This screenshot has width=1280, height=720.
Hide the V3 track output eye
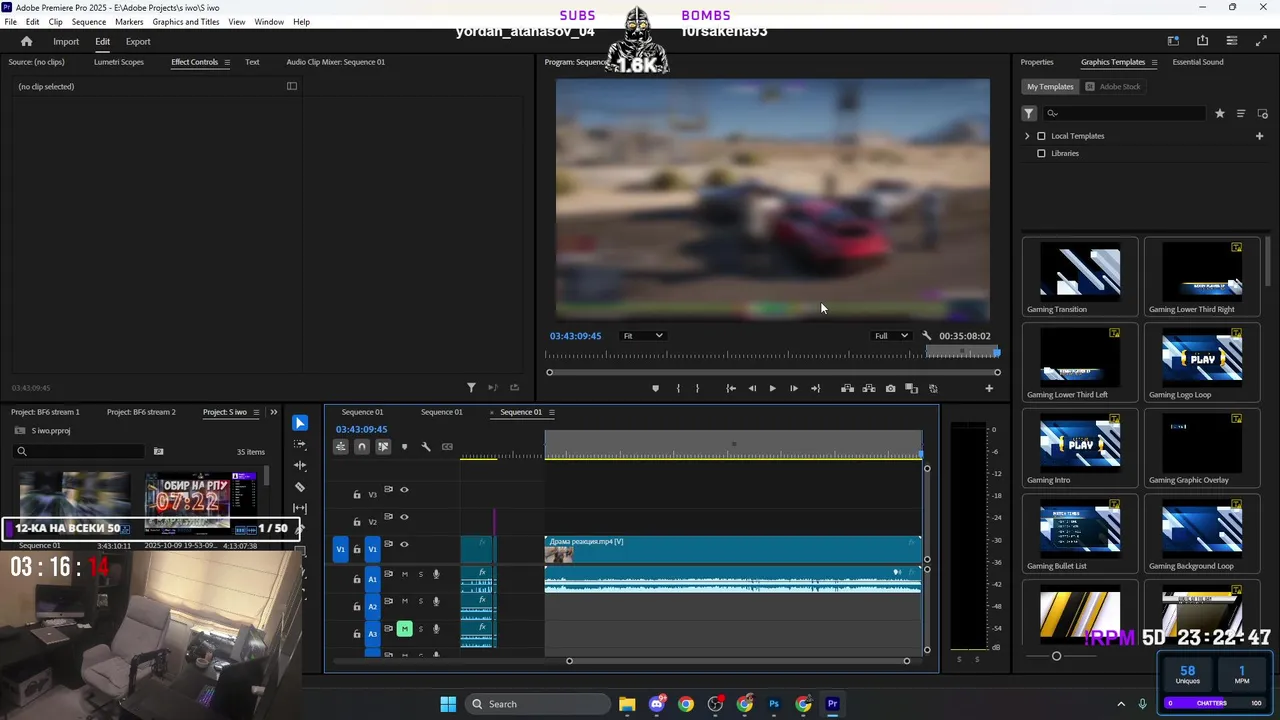pos(404,490)
